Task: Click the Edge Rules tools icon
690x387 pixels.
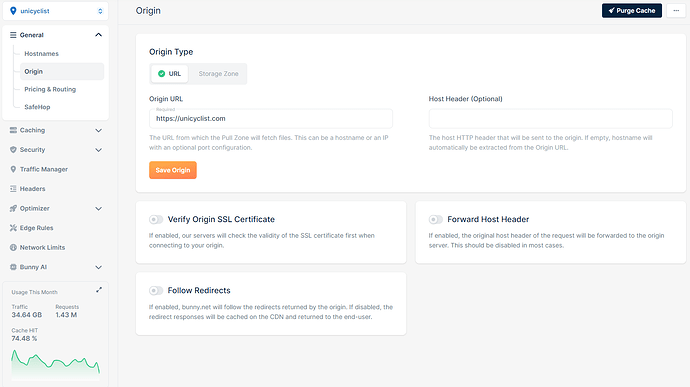Action: tap(13, 228)
